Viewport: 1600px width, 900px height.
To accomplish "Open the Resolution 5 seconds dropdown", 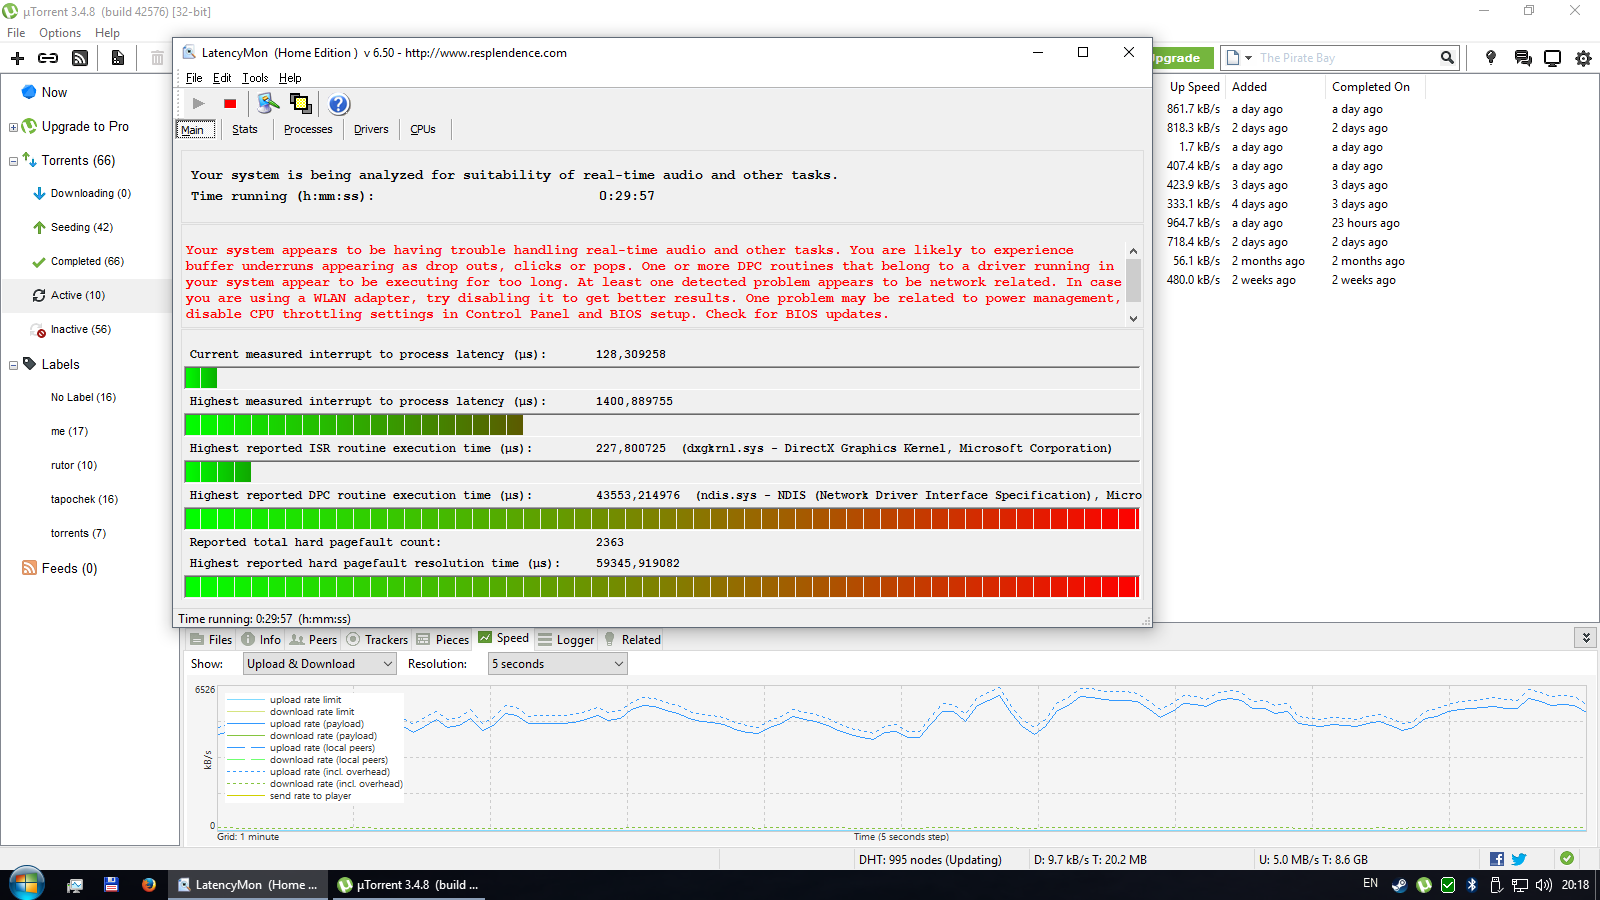I will pyautogui.click(x=558, y=664).
